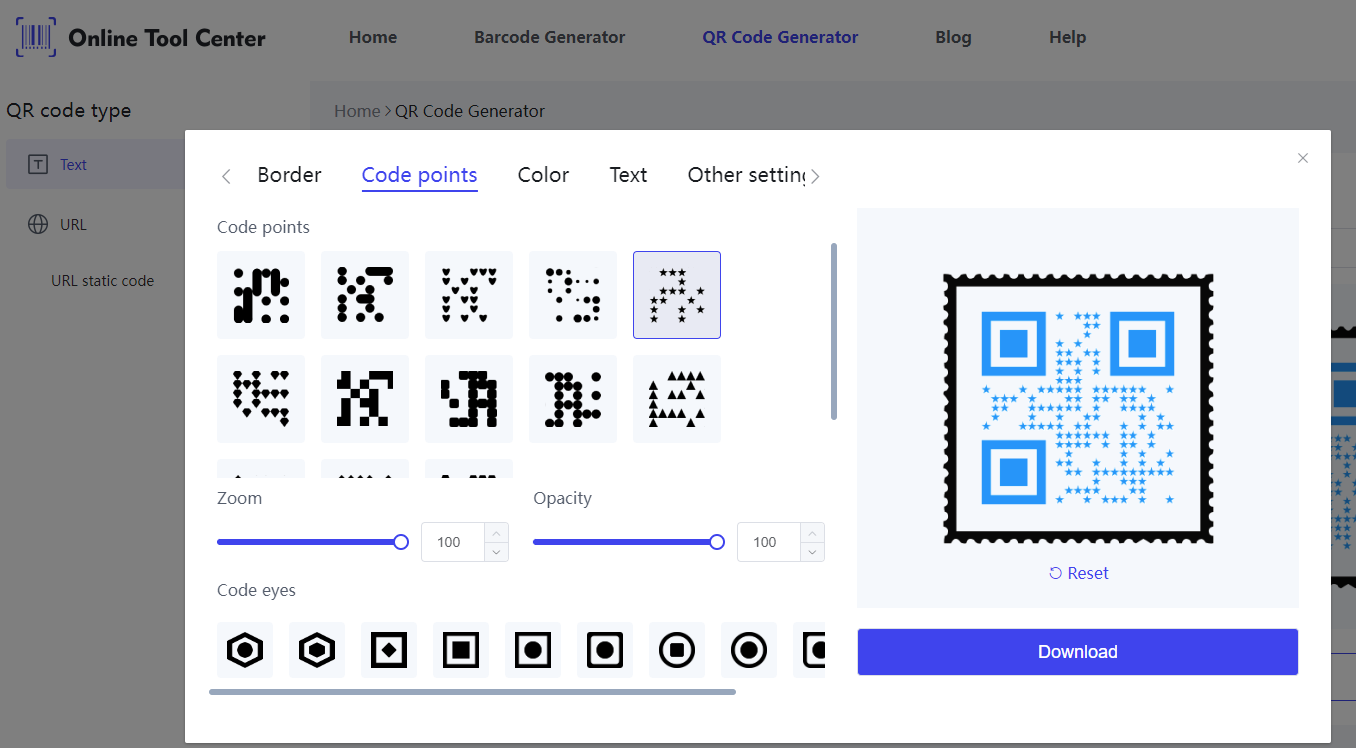
Task: Select the rounded-bar code points pattern
Action: [x=261, y=295]
